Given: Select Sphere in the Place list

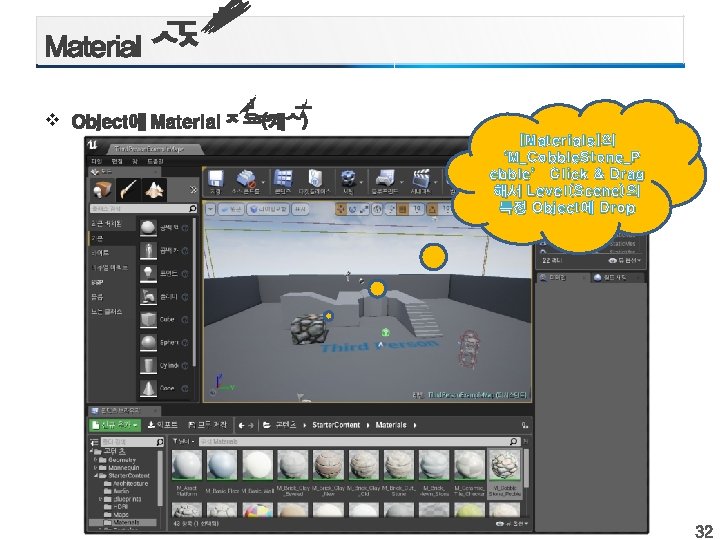Looking at the screenshot, I should (x=164, y=343).
